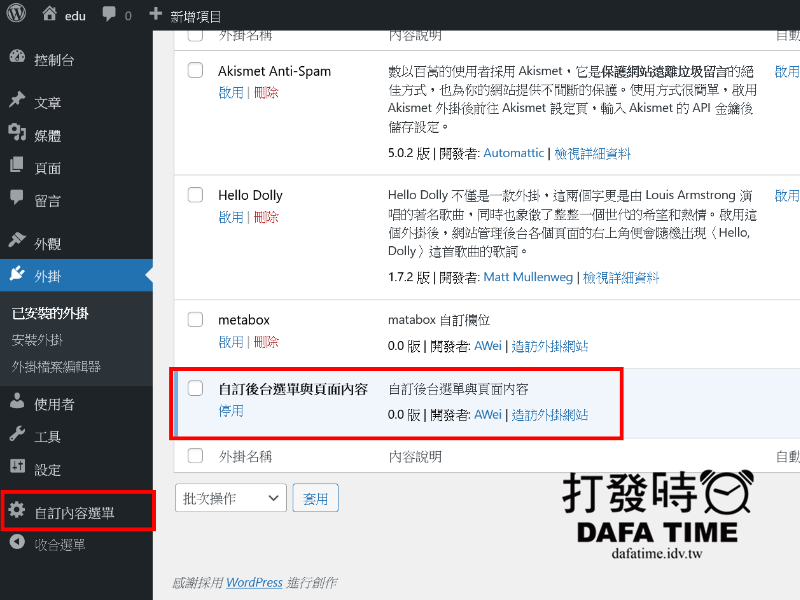Open the Matt Mullenweg developer link
Viewport: 800px width, 600px height.
click(x=528, y=277)
